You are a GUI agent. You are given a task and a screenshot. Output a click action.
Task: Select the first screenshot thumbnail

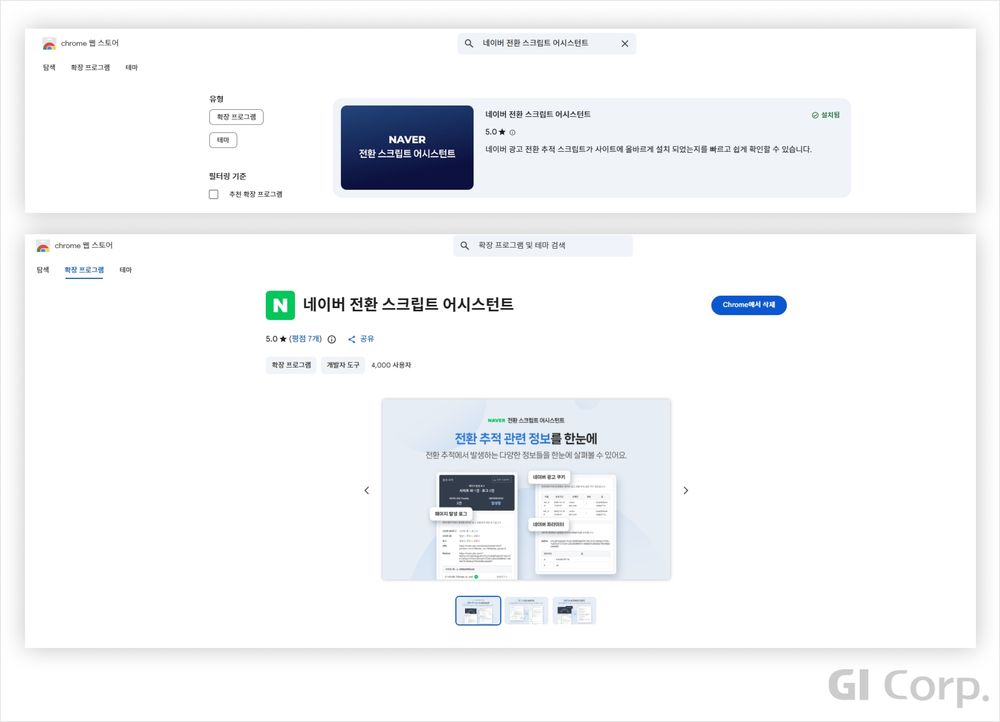click(x=478, y=610)
